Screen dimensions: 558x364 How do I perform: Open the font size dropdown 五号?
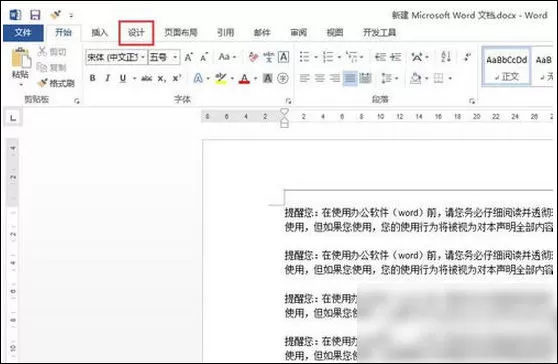tap(175, 57)
